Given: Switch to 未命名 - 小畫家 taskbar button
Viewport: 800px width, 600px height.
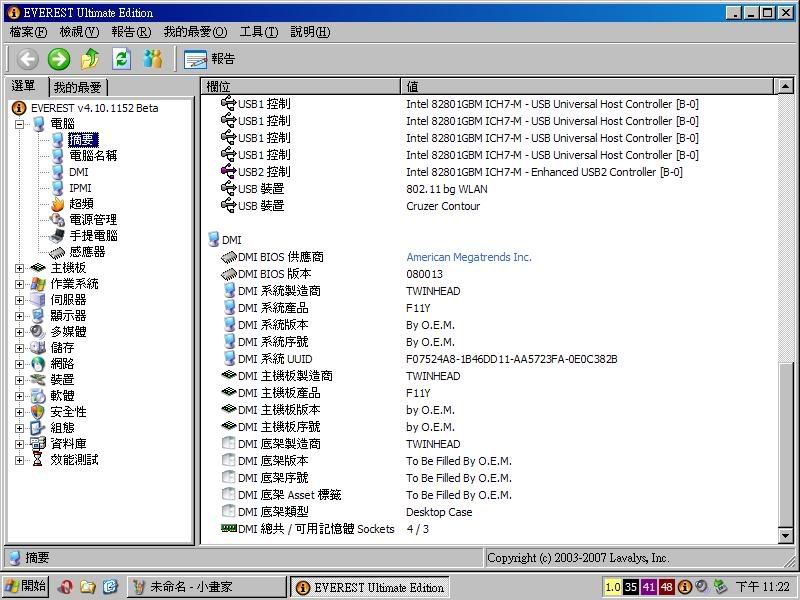Looking at the screenshot, I should [207, 587].
